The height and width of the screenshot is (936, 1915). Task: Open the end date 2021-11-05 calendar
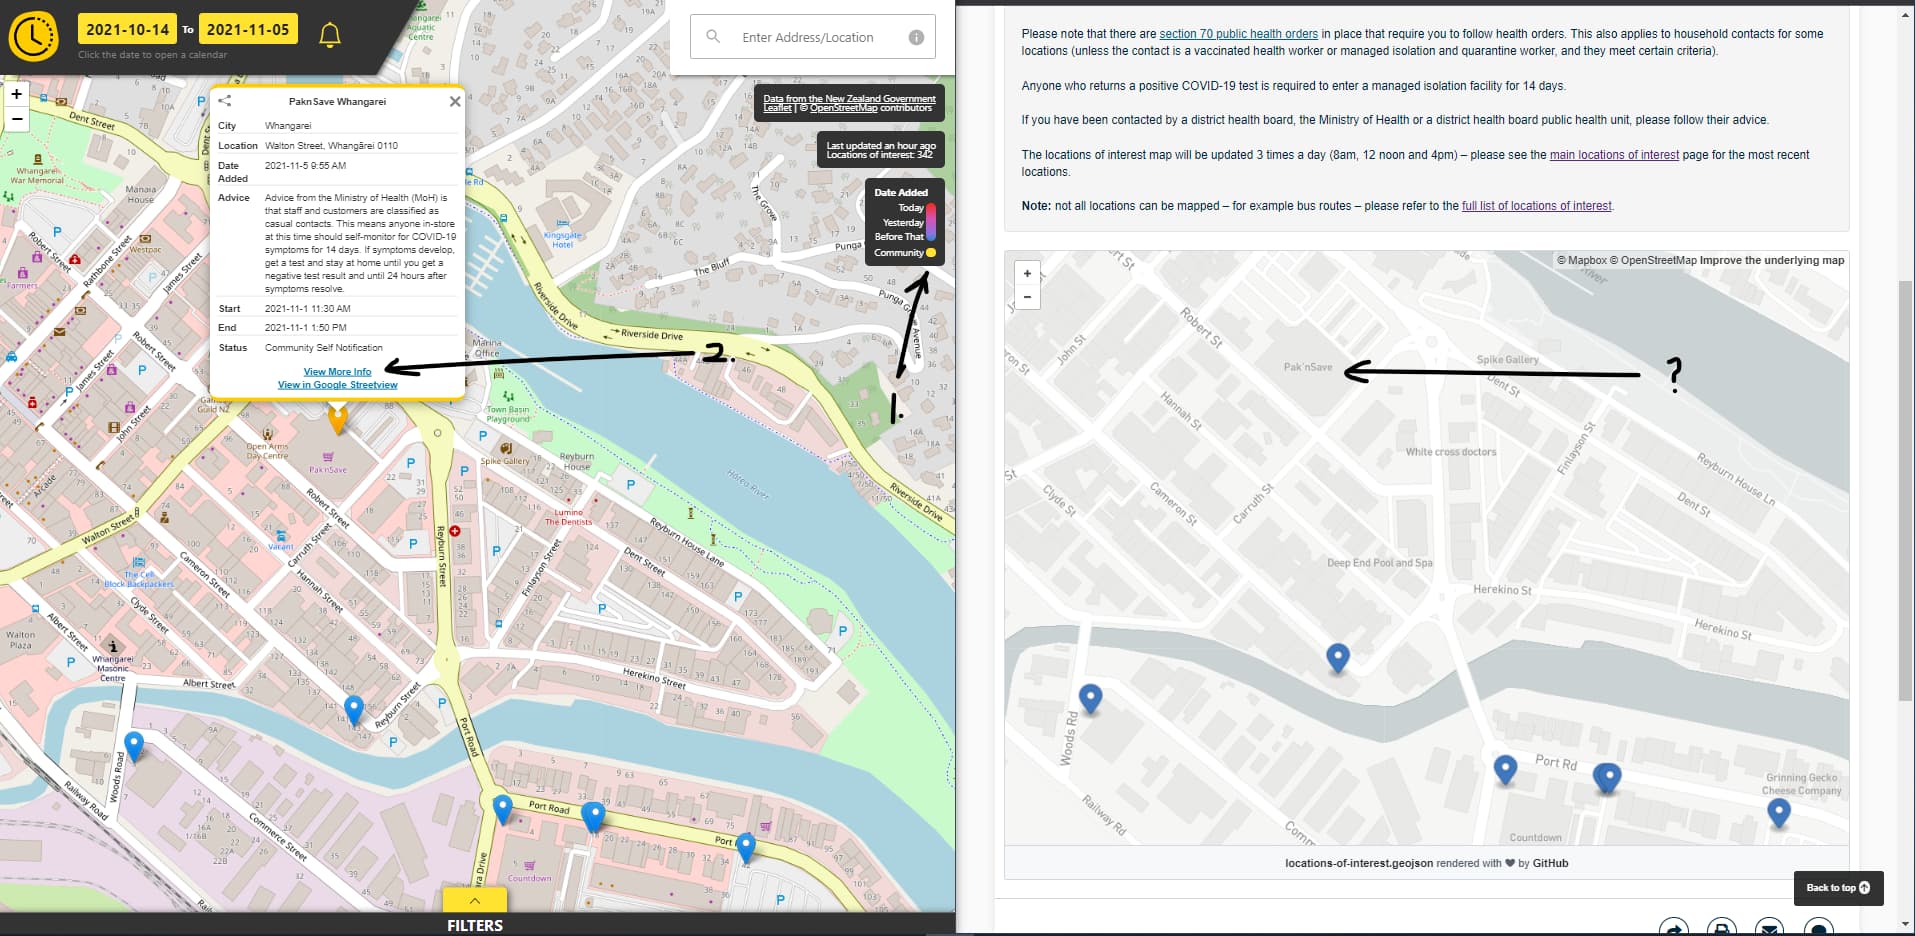[248, 30]
